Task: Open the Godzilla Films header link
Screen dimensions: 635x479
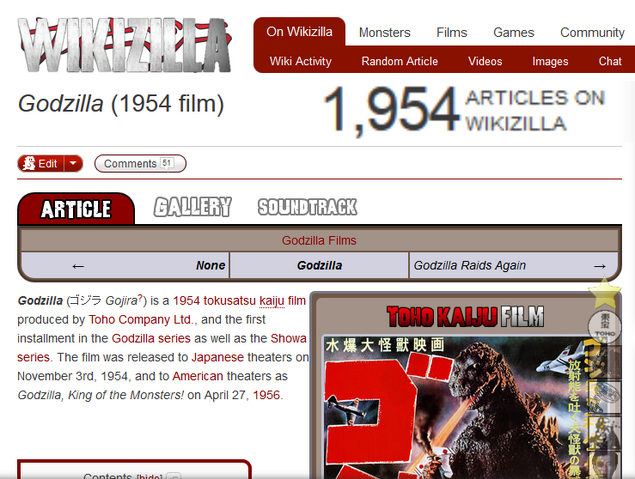Action: [319, 241]
